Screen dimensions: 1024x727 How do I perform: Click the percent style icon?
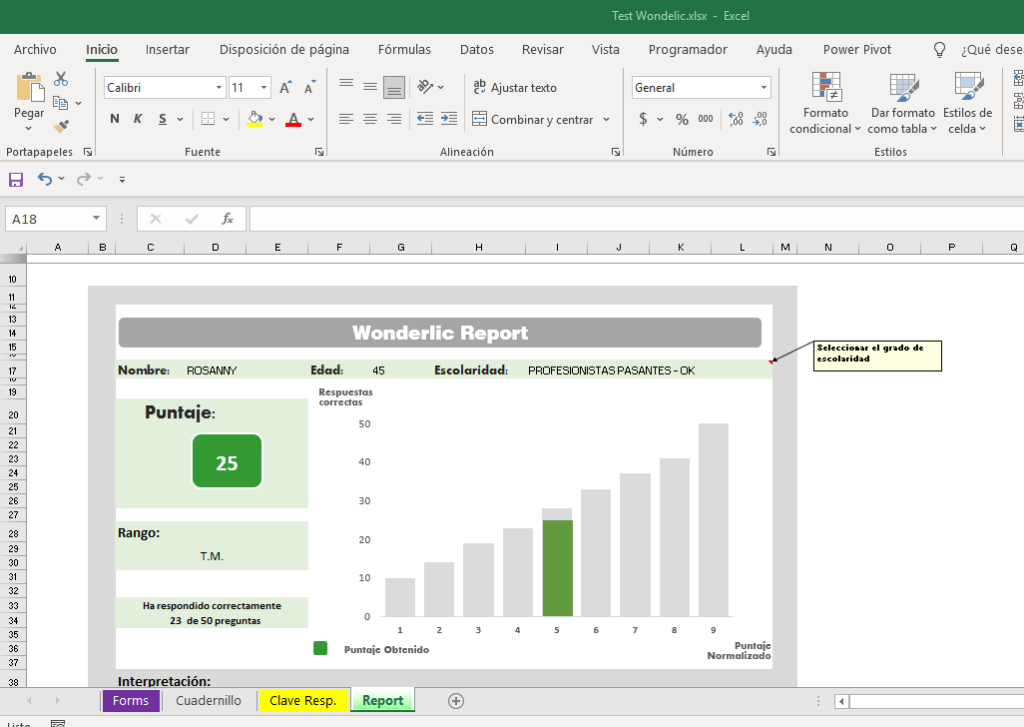pos(682,119)
